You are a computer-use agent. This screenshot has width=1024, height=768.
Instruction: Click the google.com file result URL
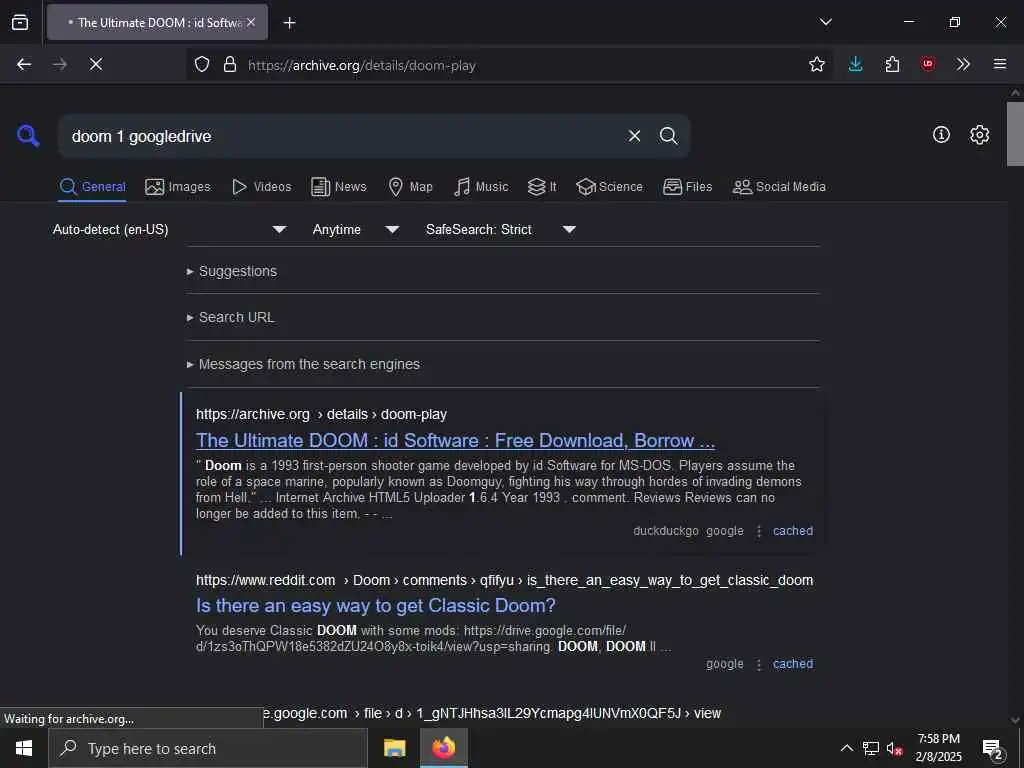(x=492, y=713)
